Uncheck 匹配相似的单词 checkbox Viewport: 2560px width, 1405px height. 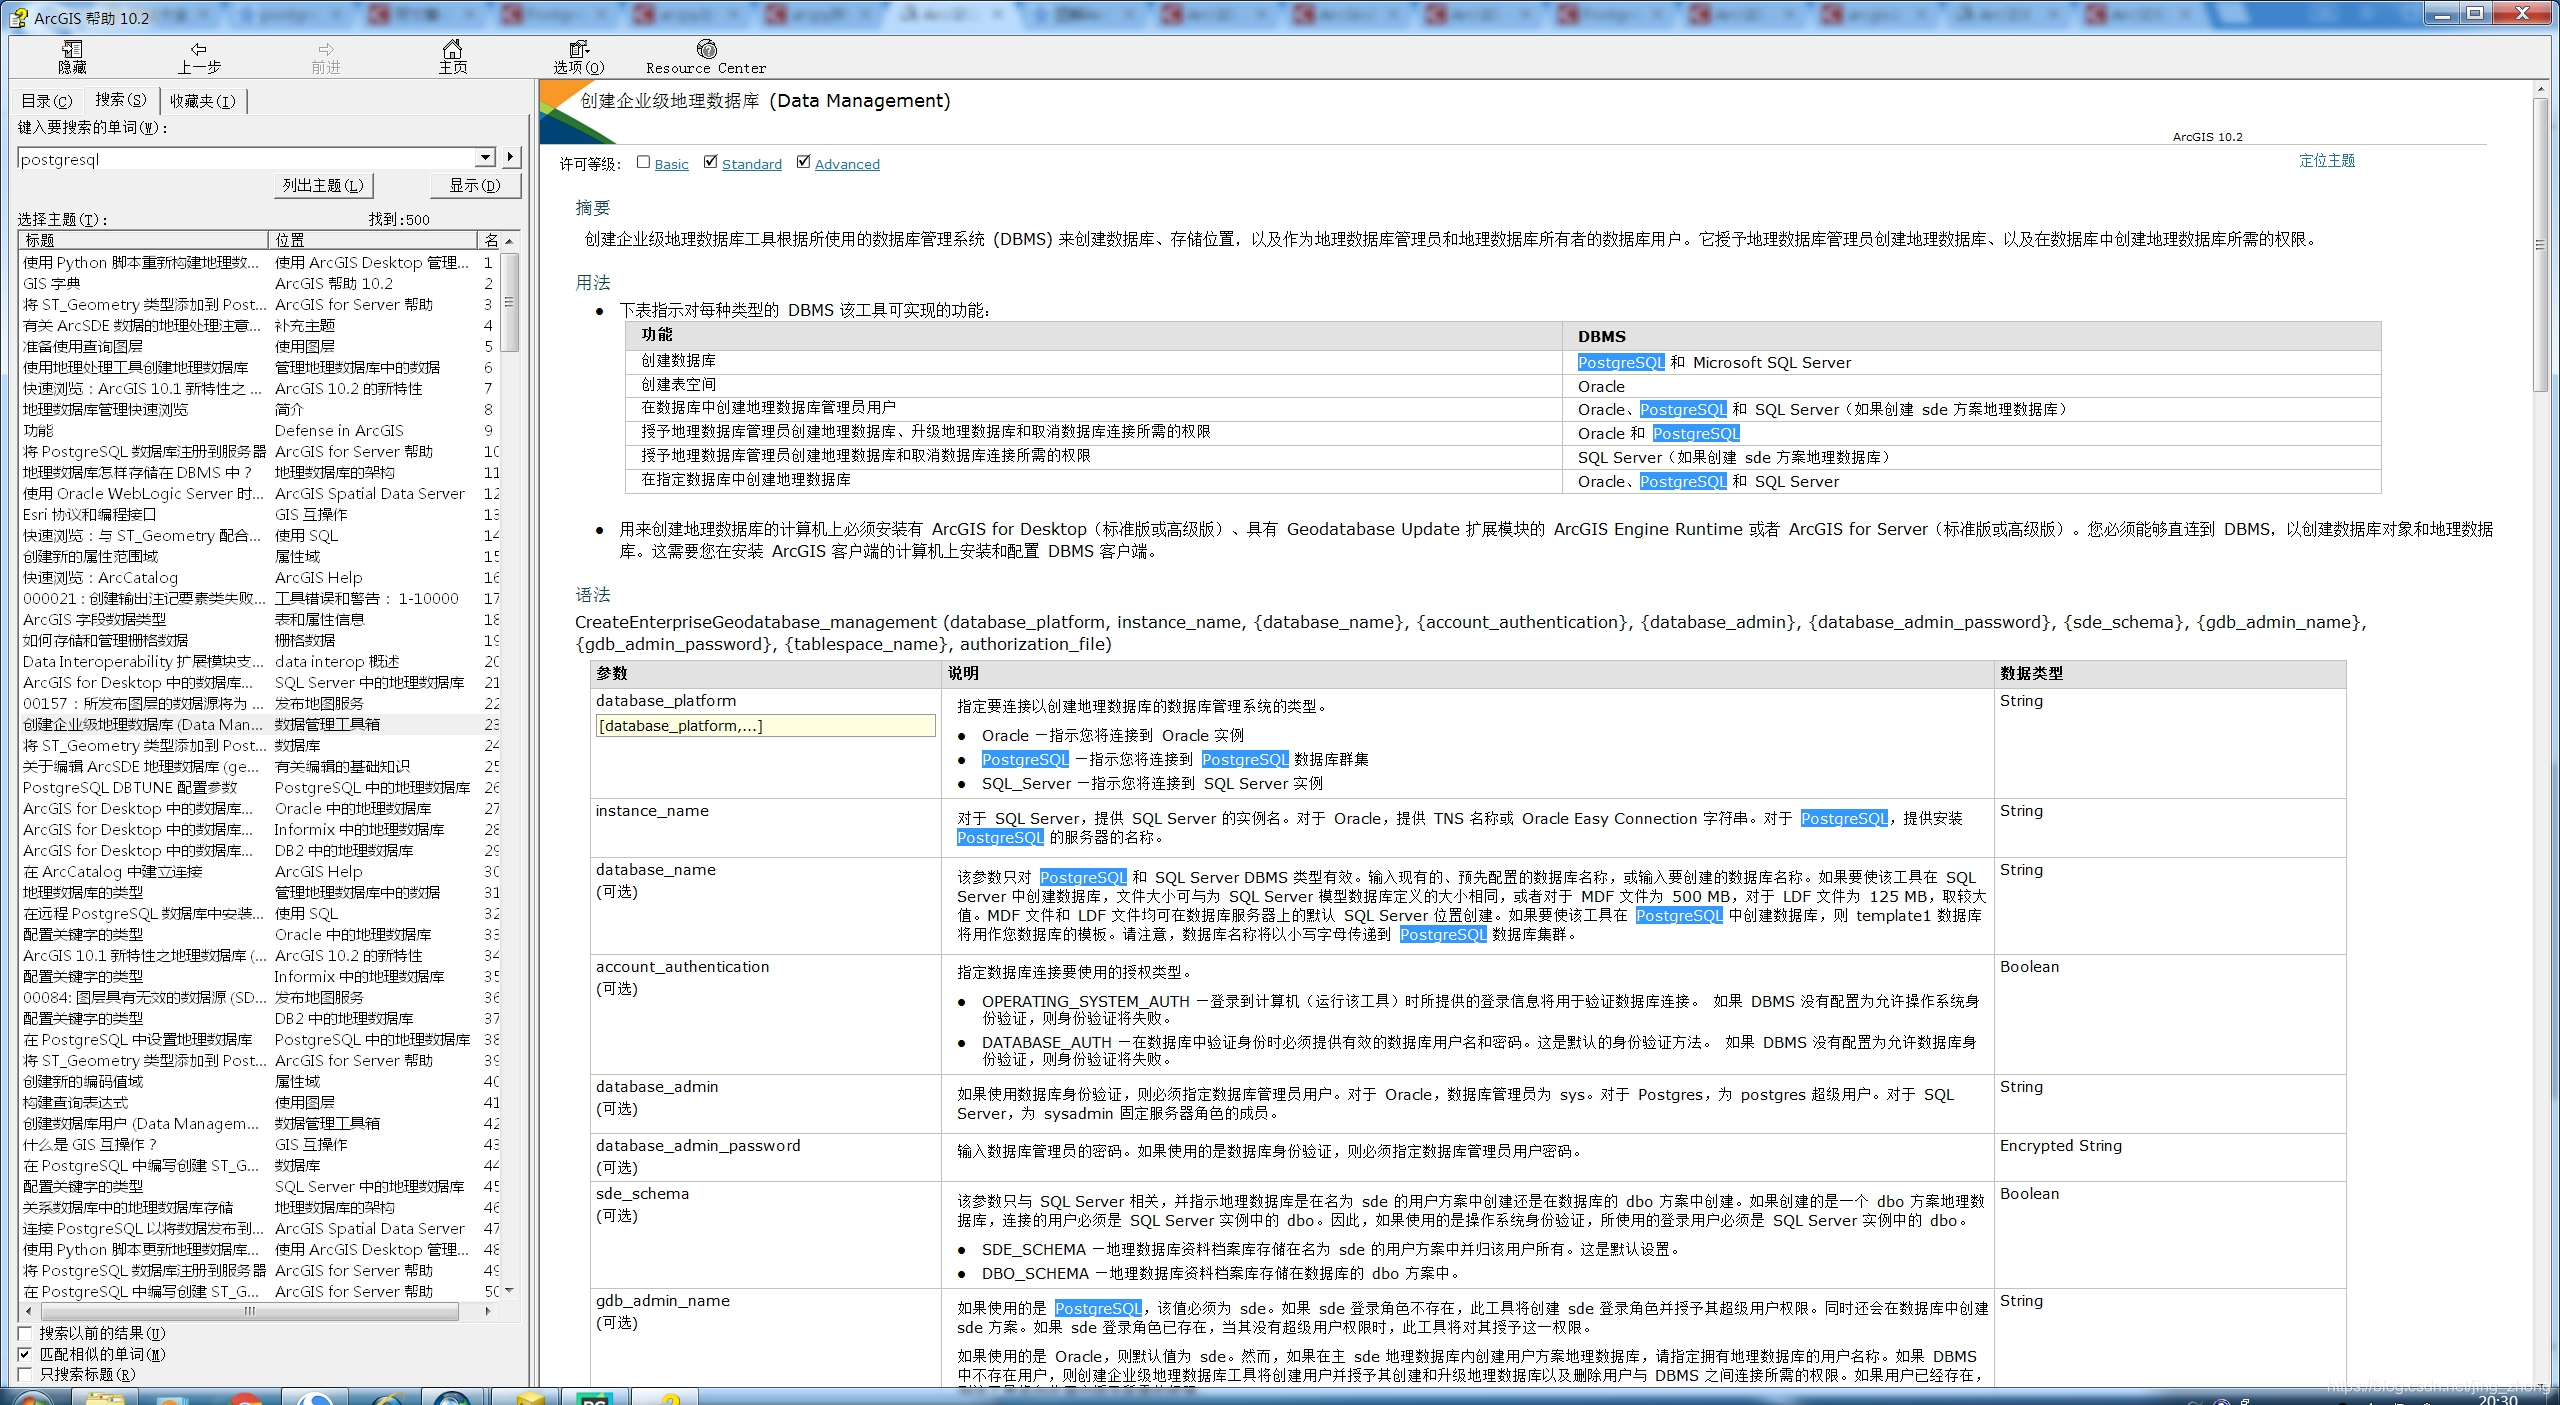26,1354
